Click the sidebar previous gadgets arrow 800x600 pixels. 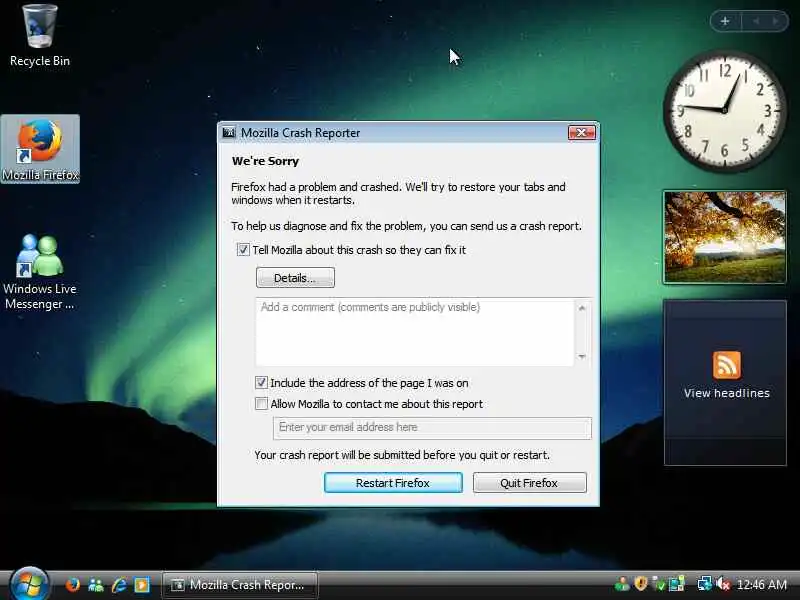coord(756,21)
